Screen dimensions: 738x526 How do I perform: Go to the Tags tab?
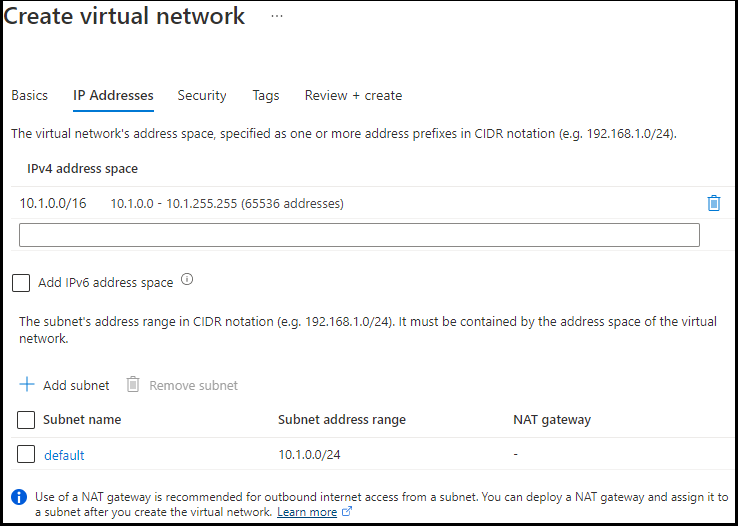[266, 96]
